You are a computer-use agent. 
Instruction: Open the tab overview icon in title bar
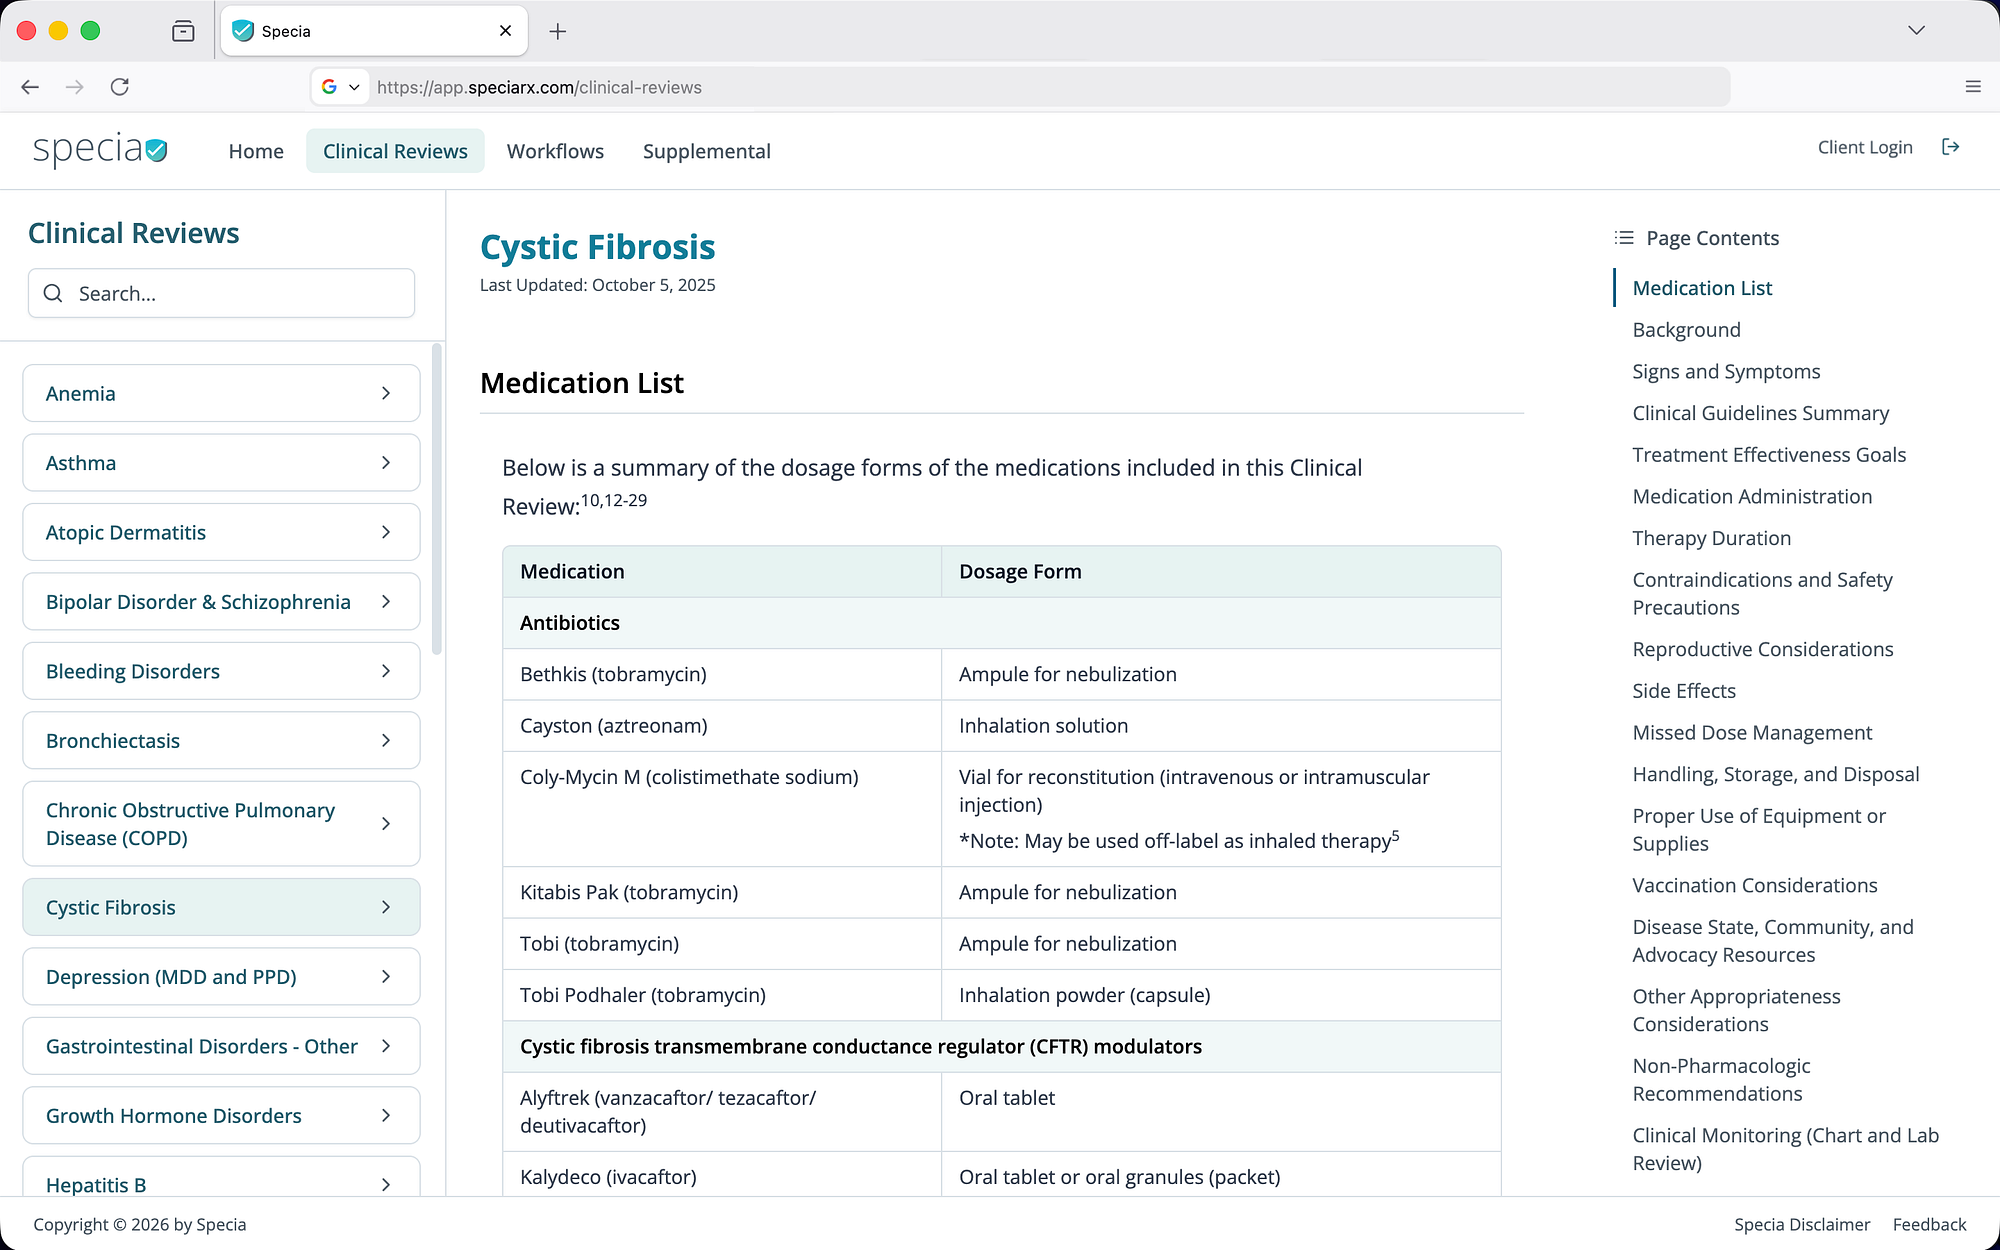pyautogui.click(x=183, y=31)
